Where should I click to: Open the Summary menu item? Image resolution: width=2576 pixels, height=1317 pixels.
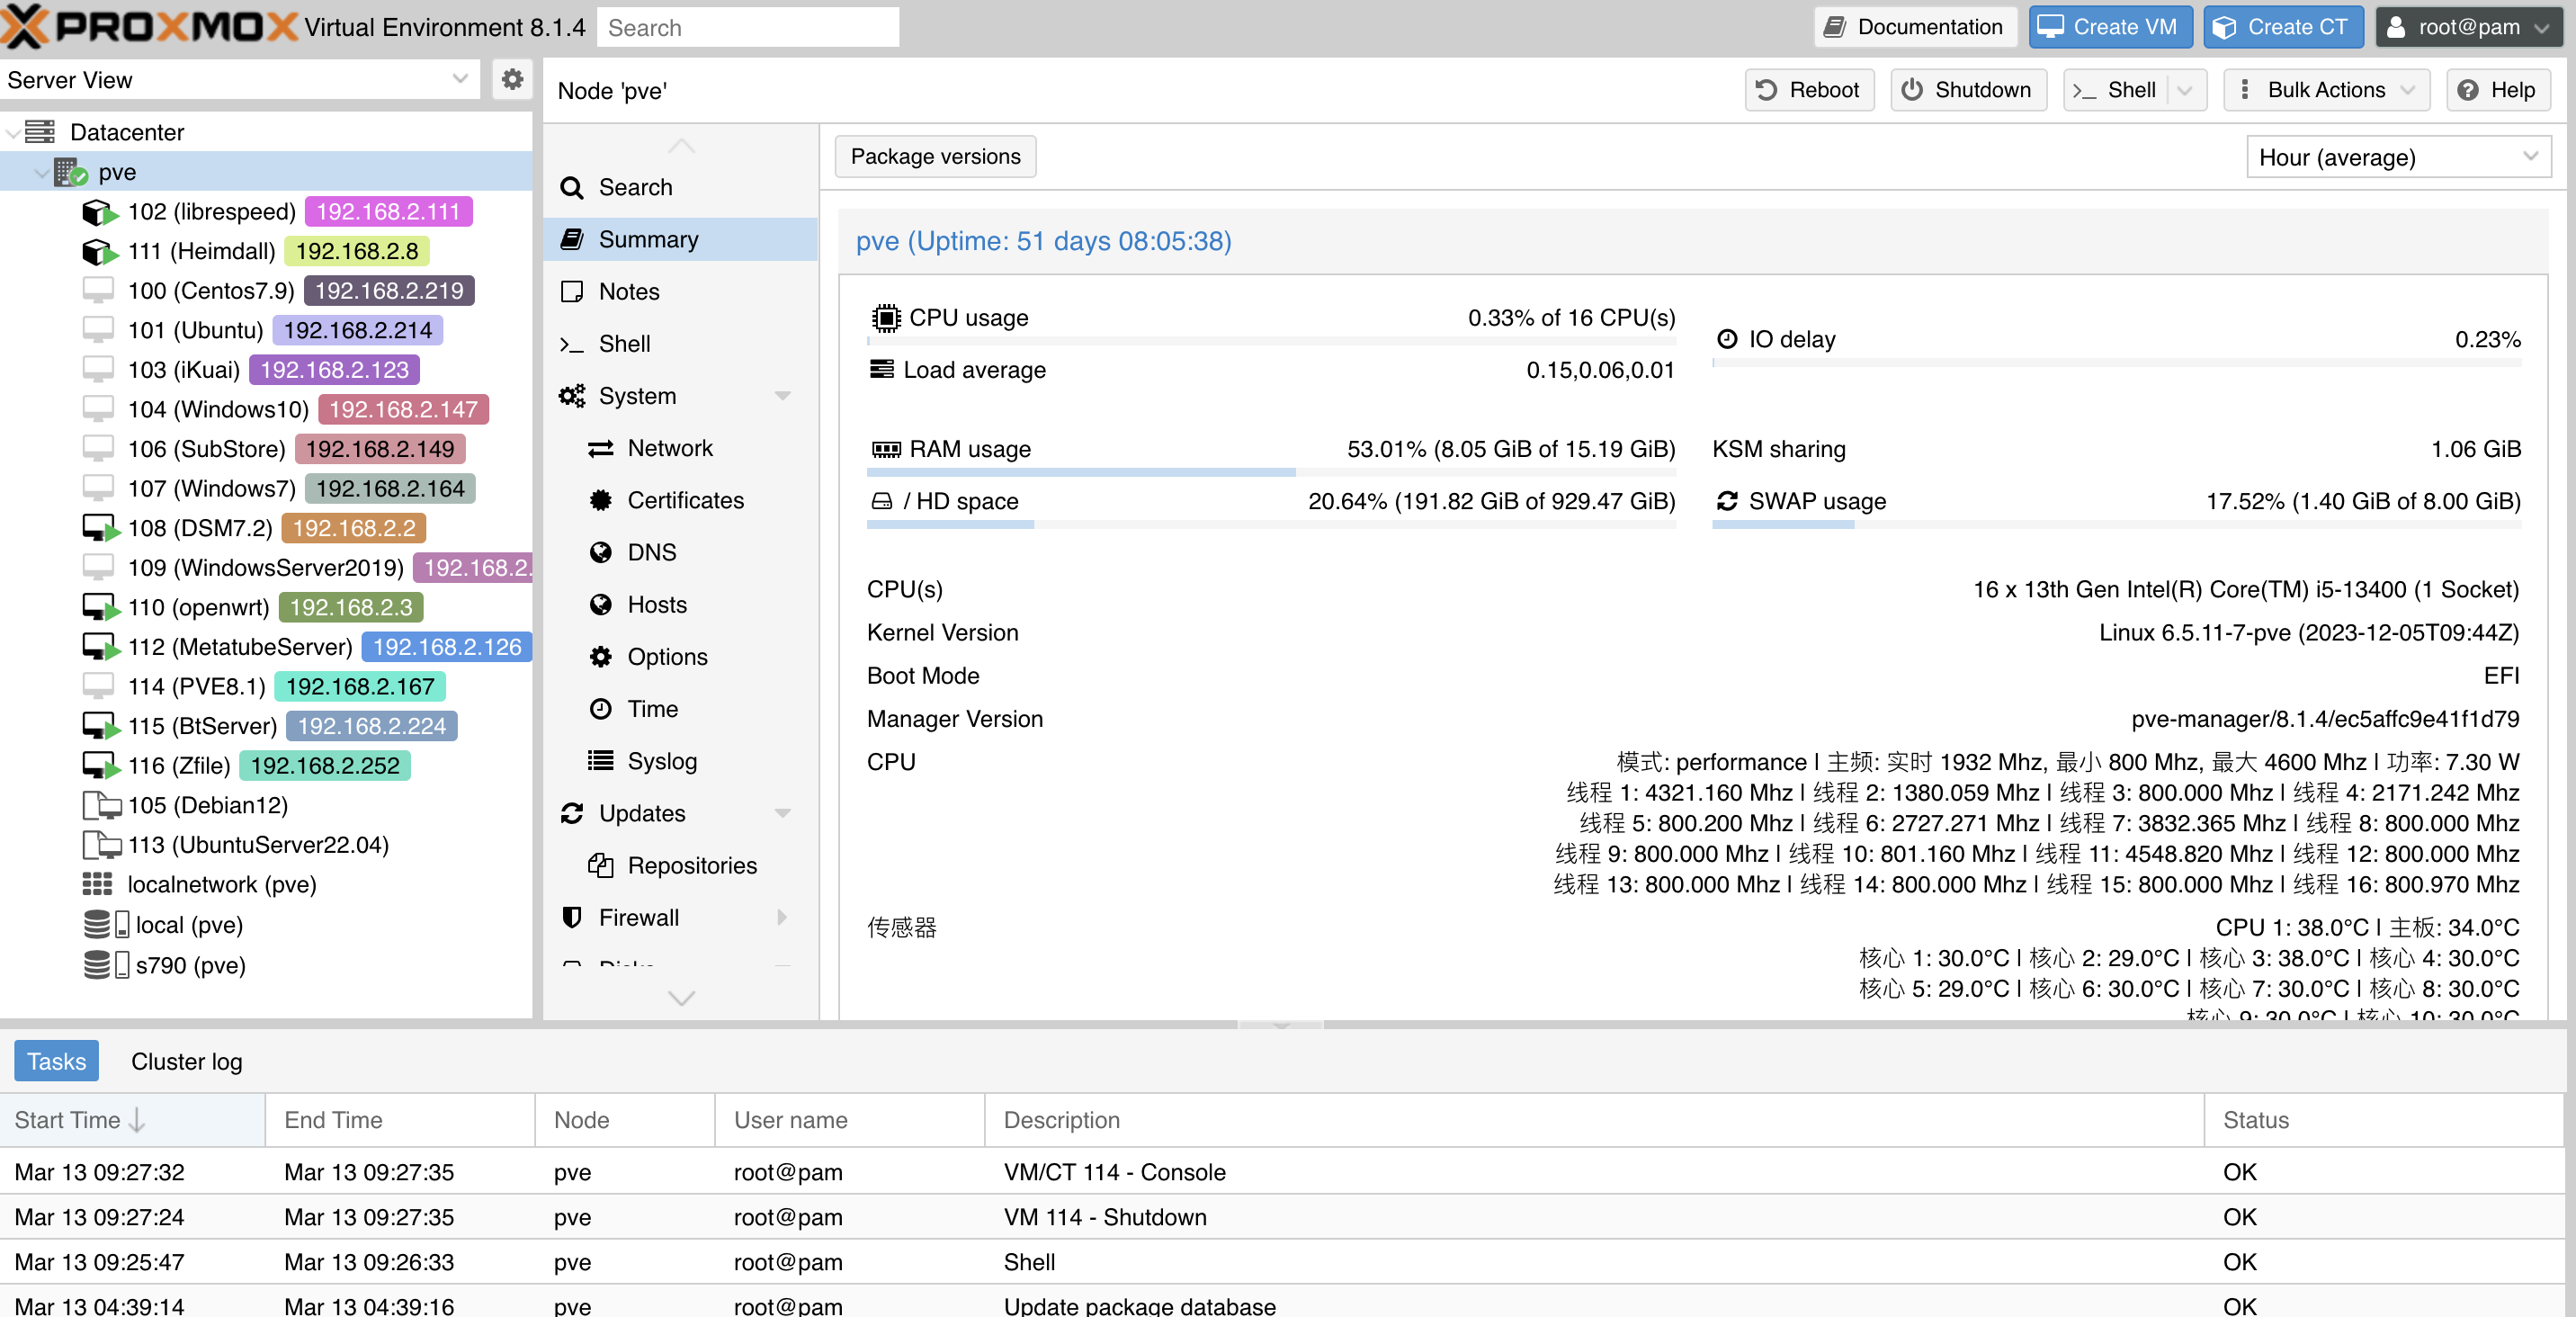(x=680, y=239)
